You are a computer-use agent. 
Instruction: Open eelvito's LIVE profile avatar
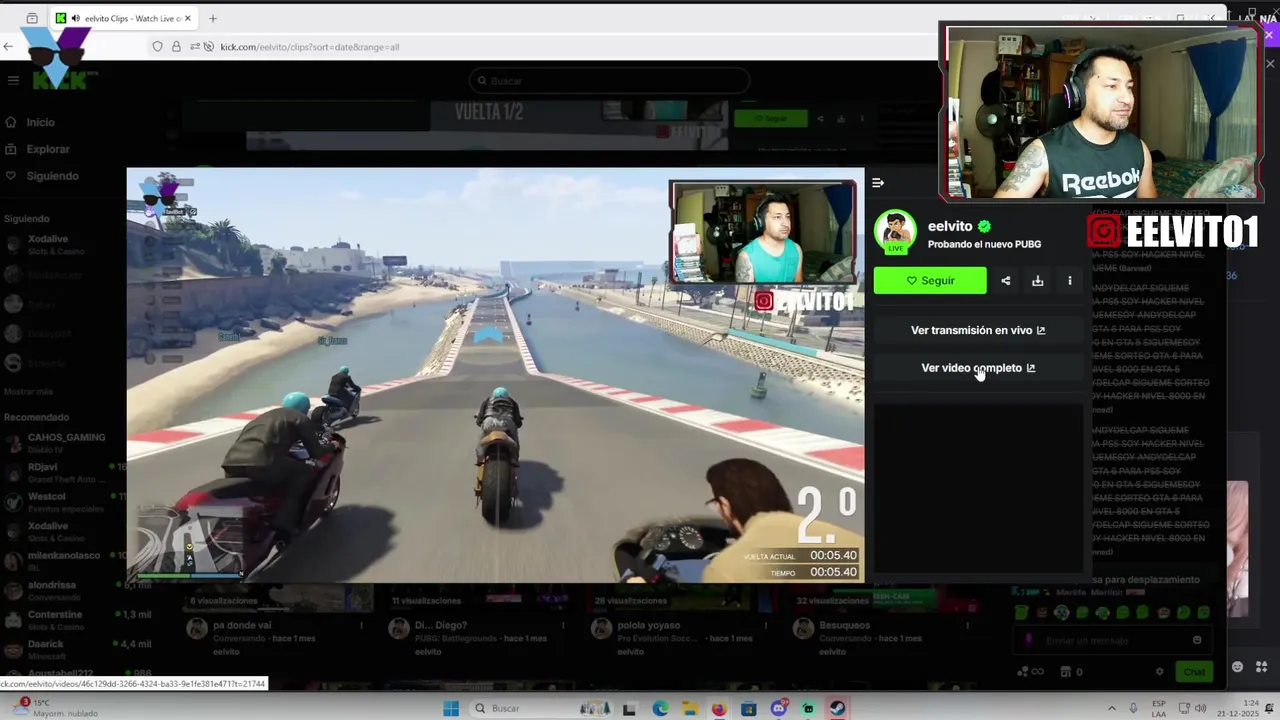tap(895, 232)
